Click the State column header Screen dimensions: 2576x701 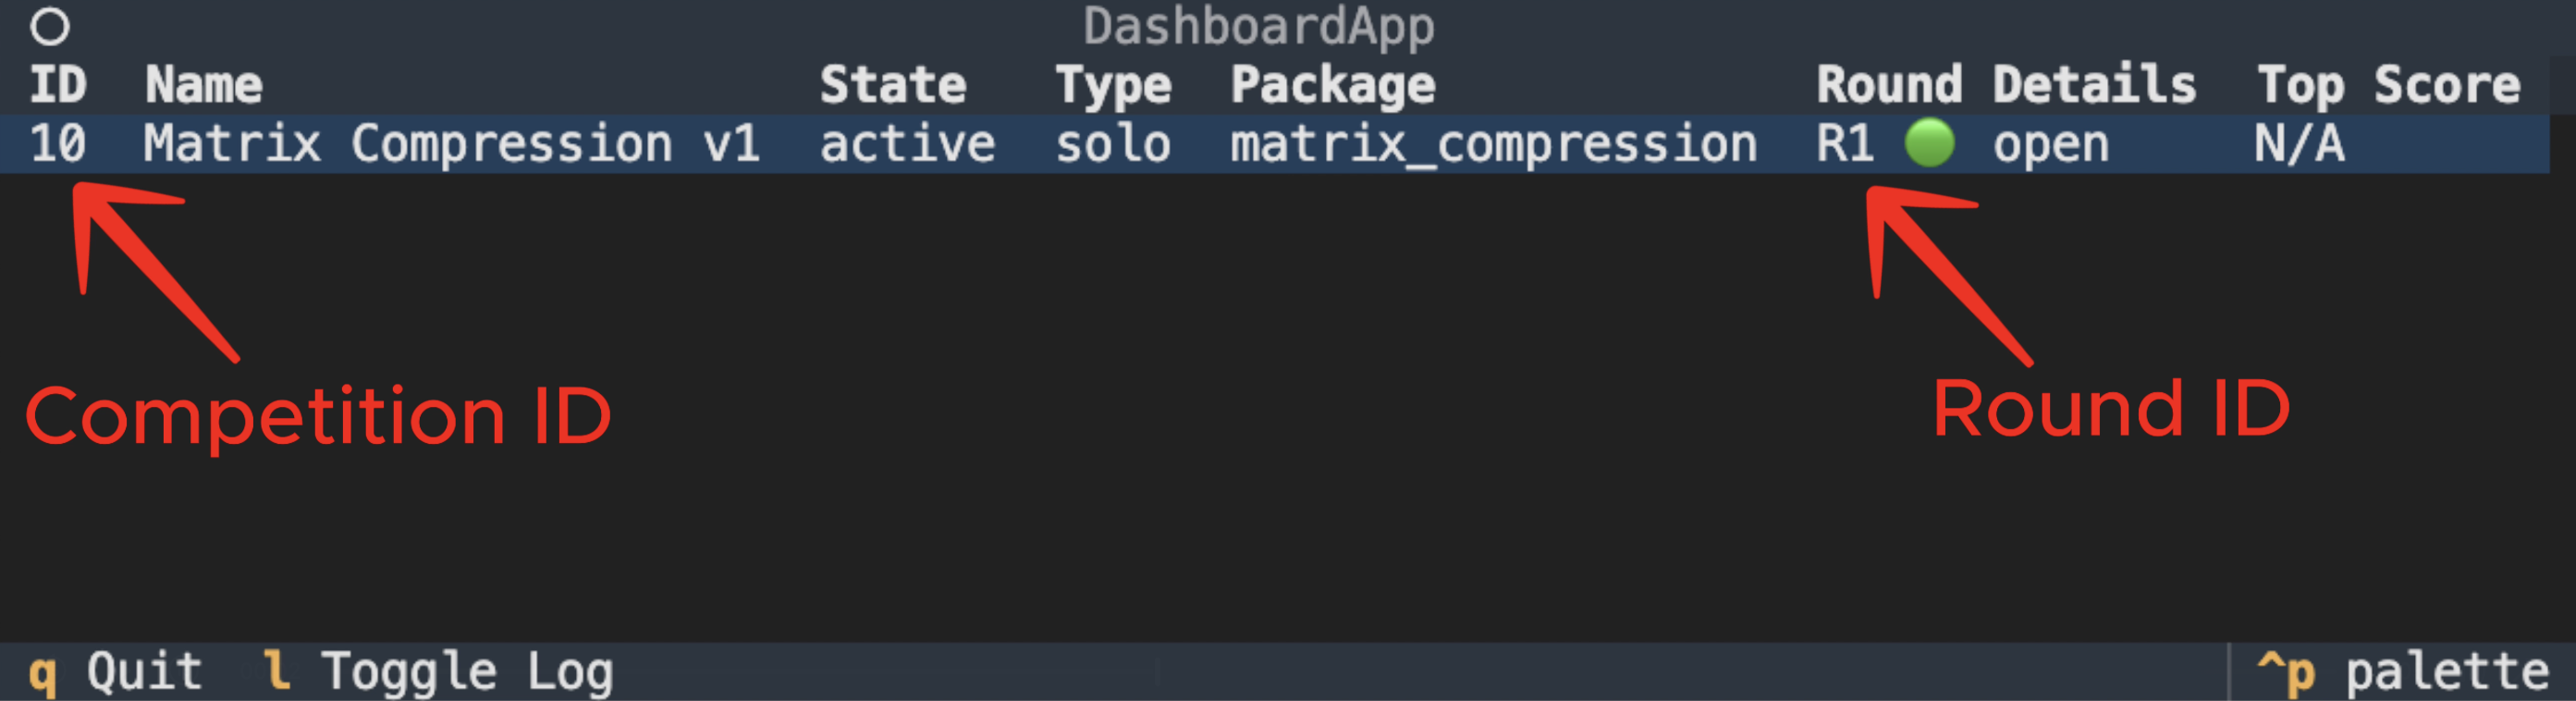[x=893, y=85]
